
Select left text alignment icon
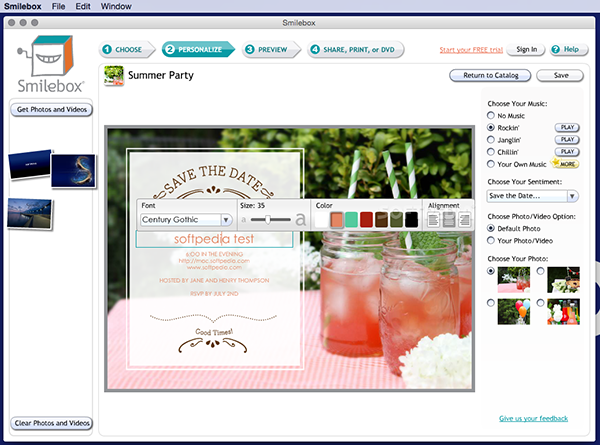pyautogui.click(x=433, y=220)
